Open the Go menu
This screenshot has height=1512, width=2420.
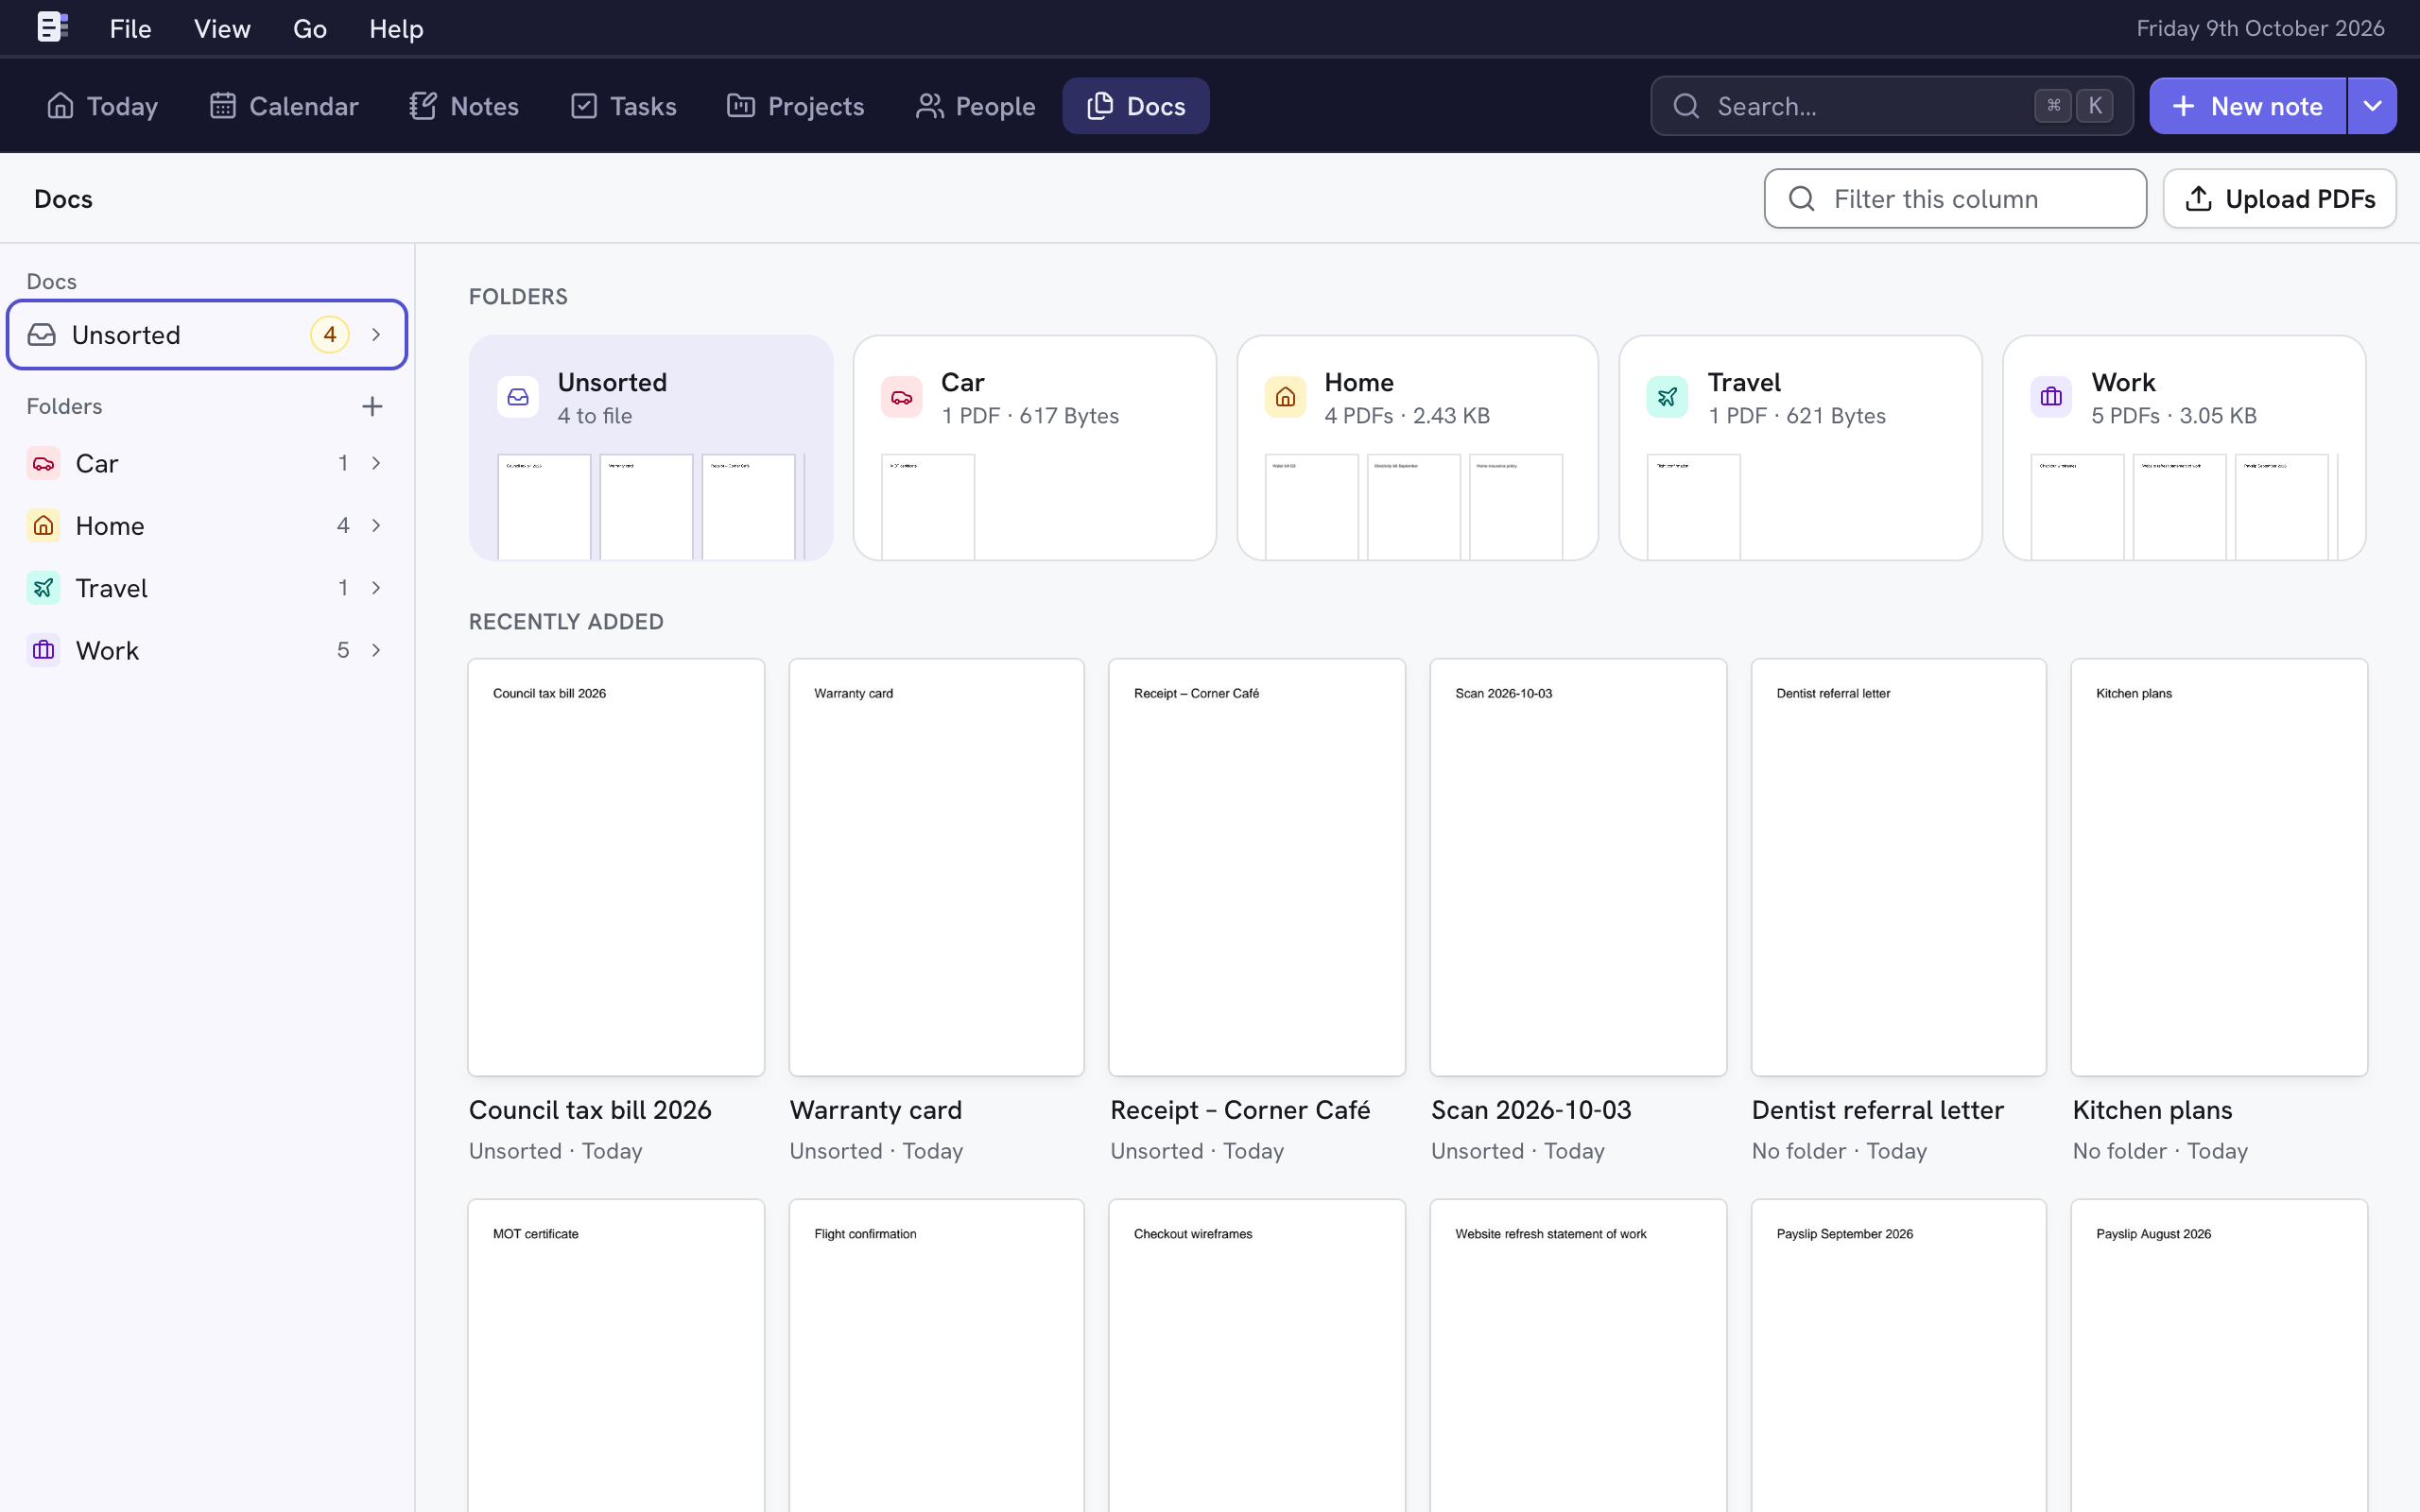click(310, 28)
